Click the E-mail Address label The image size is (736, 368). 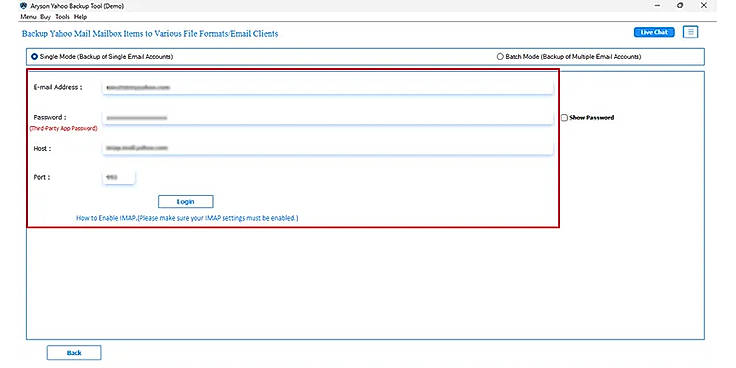tap(58, 87)
